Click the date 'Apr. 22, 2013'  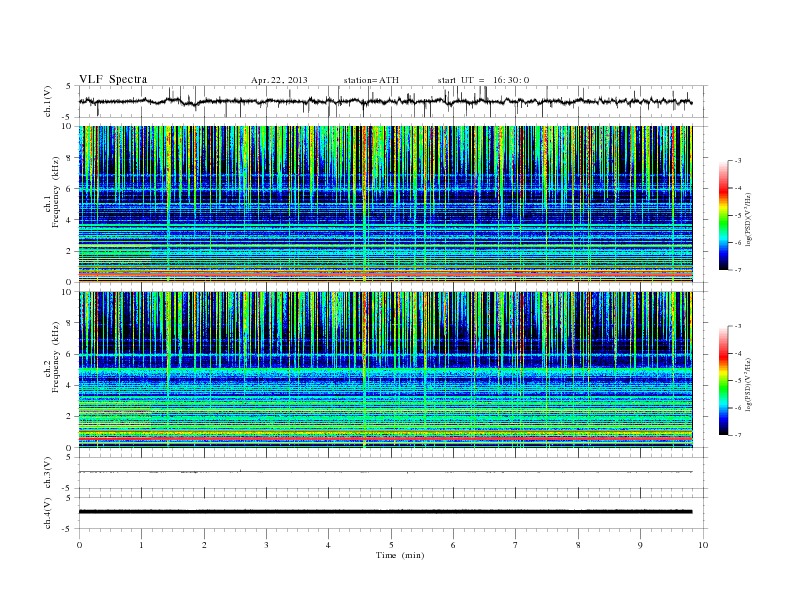279,80
